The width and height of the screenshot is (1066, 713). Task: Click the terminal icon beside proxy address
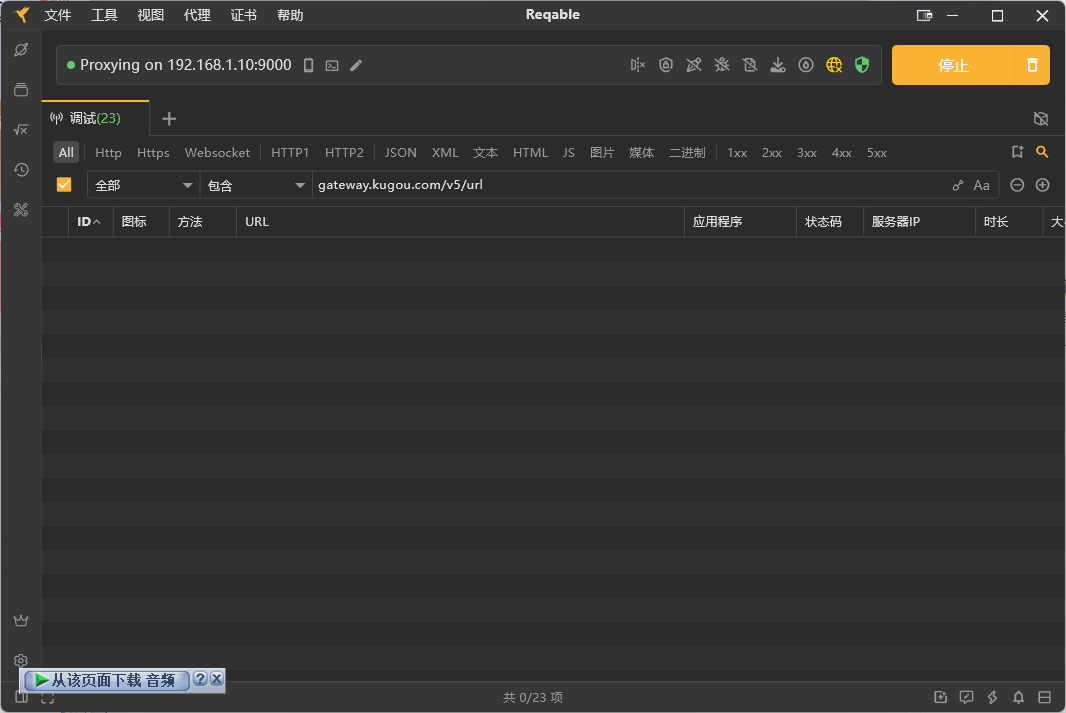point(332,65)
